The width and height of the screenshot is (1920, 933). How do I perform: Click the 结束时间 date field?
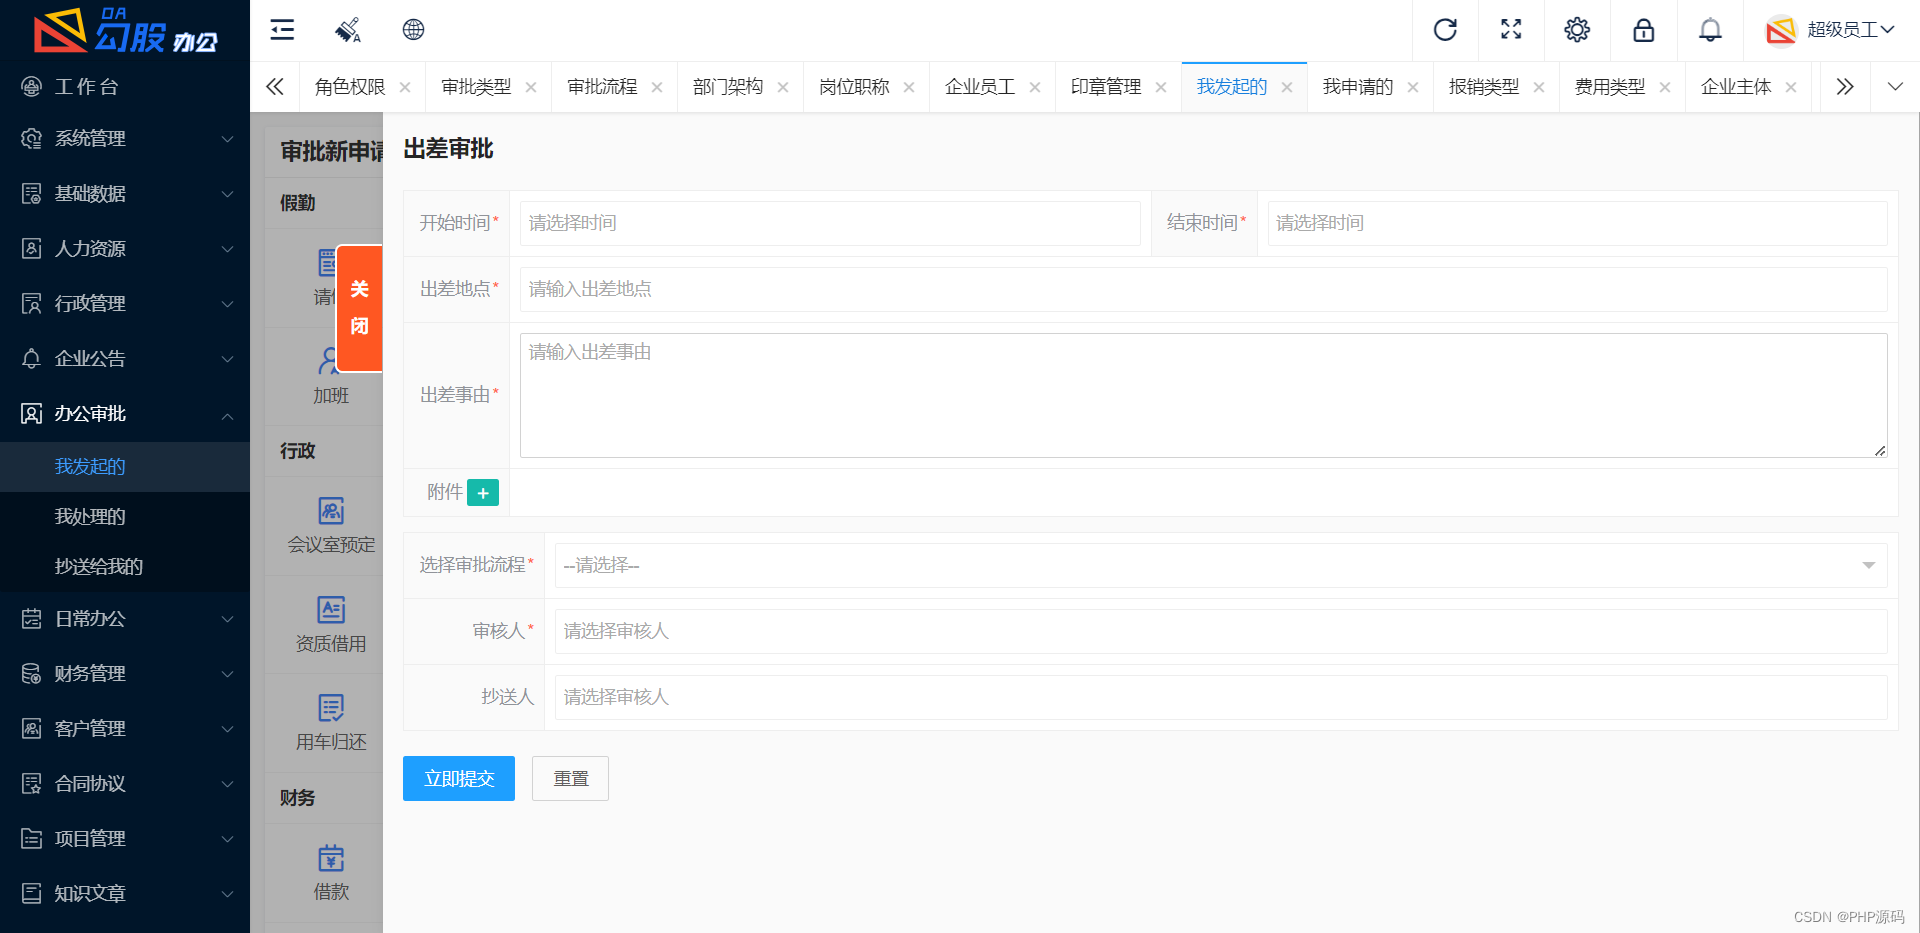[x=1577, y=223]
